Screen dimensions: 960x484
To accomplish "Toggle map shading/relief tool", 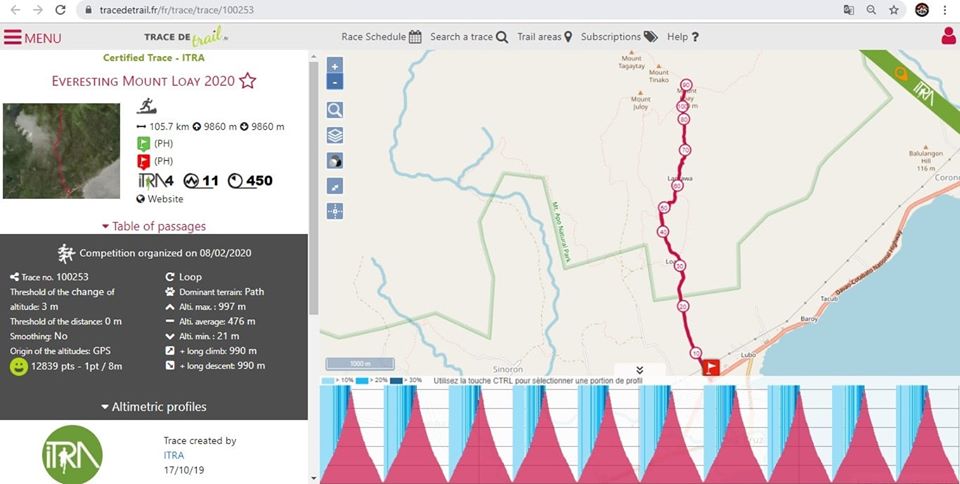I will pyautogui.click(x=335, y=161).
